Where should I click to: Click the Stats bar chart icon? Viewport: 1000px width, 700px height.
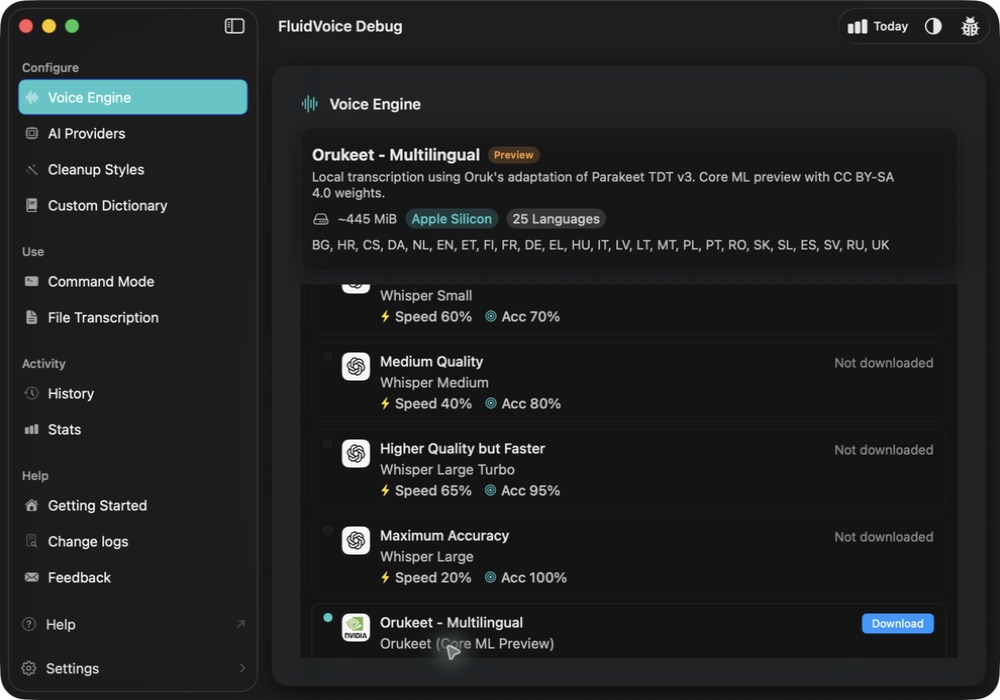31,430
